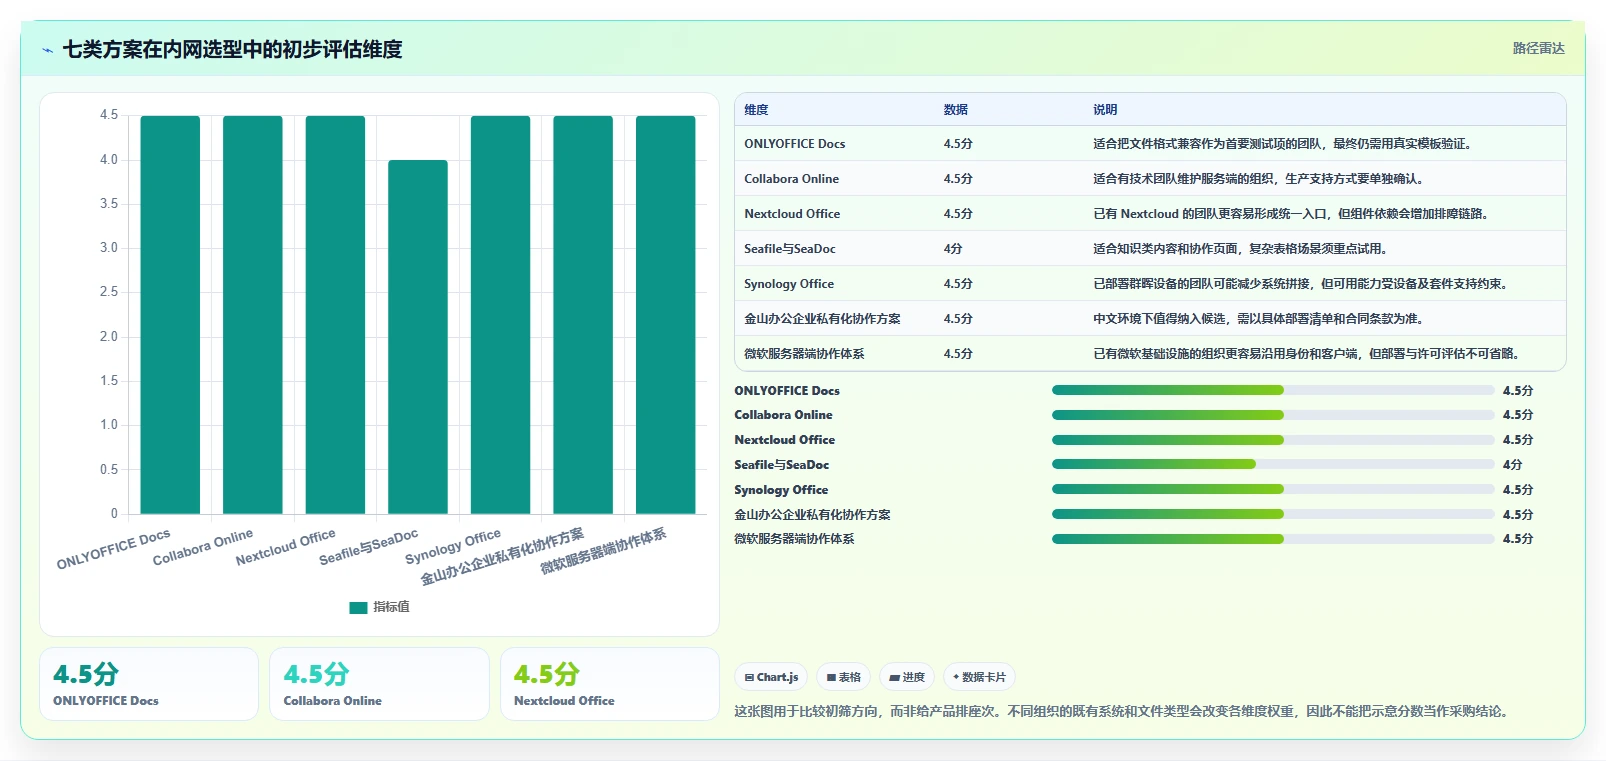Open the Collabora Online 4.5分 data card
1606x761 pixels.
(x=379, y=684)
